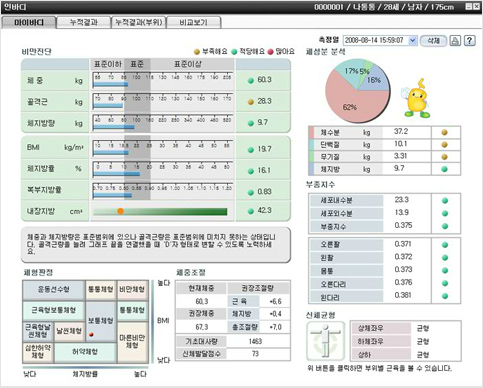
Task: Select the 비교보기 tab
Action: tap(193, 22)
